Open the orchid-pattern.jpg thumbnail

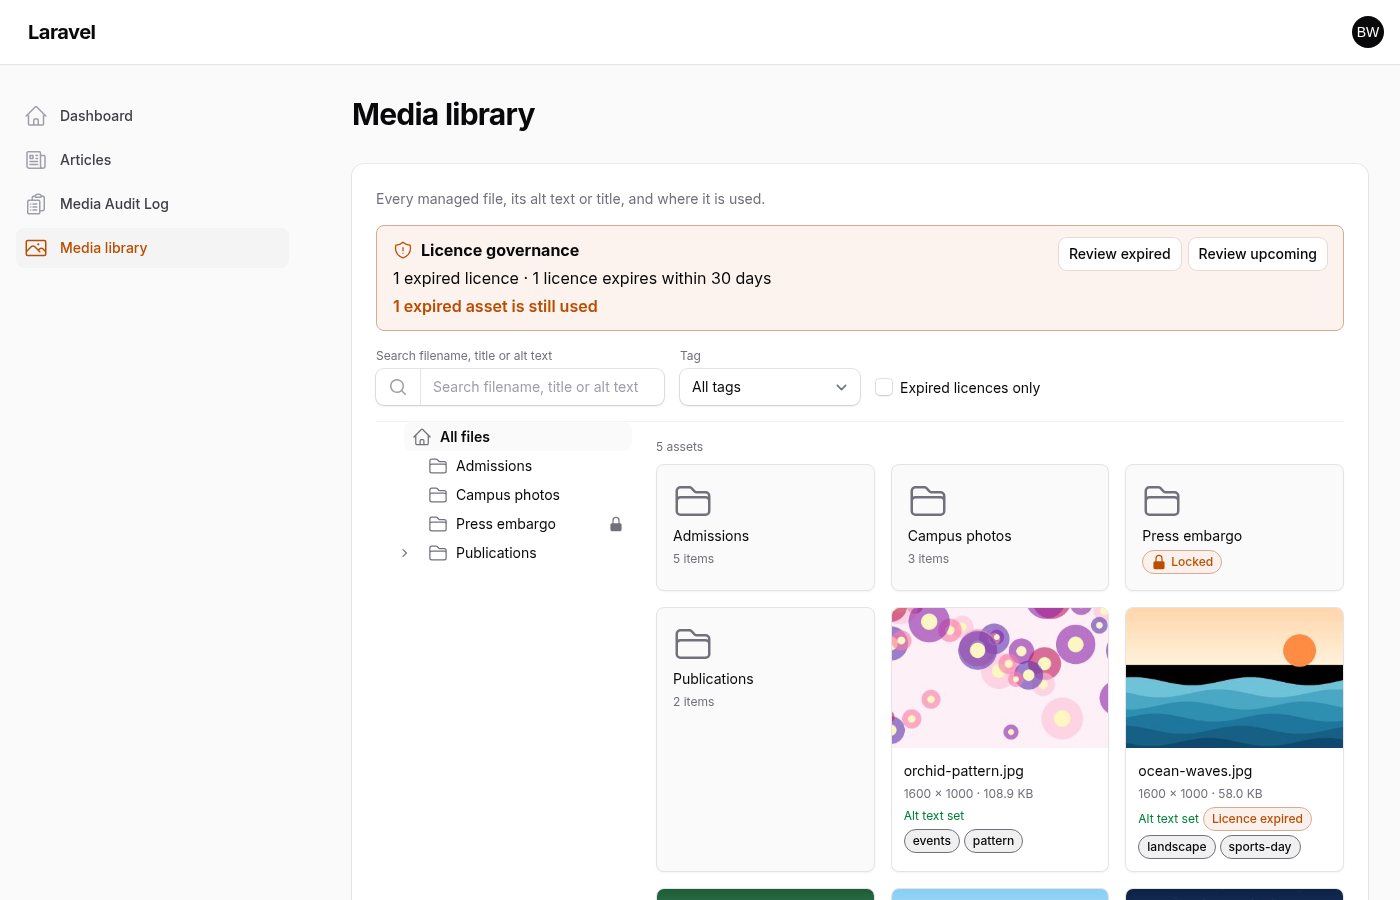(x=1000, y=678)
